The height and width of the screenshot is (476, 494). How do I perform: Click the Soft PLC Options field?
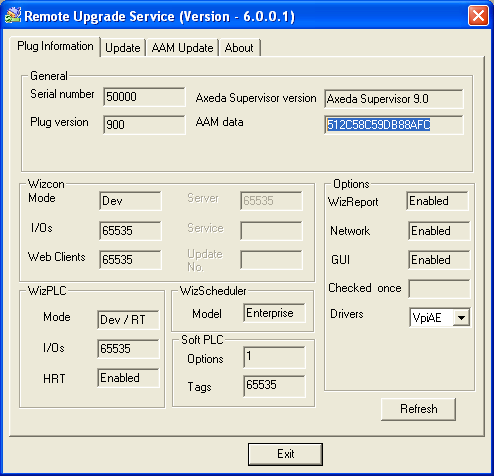click(274, 357)
